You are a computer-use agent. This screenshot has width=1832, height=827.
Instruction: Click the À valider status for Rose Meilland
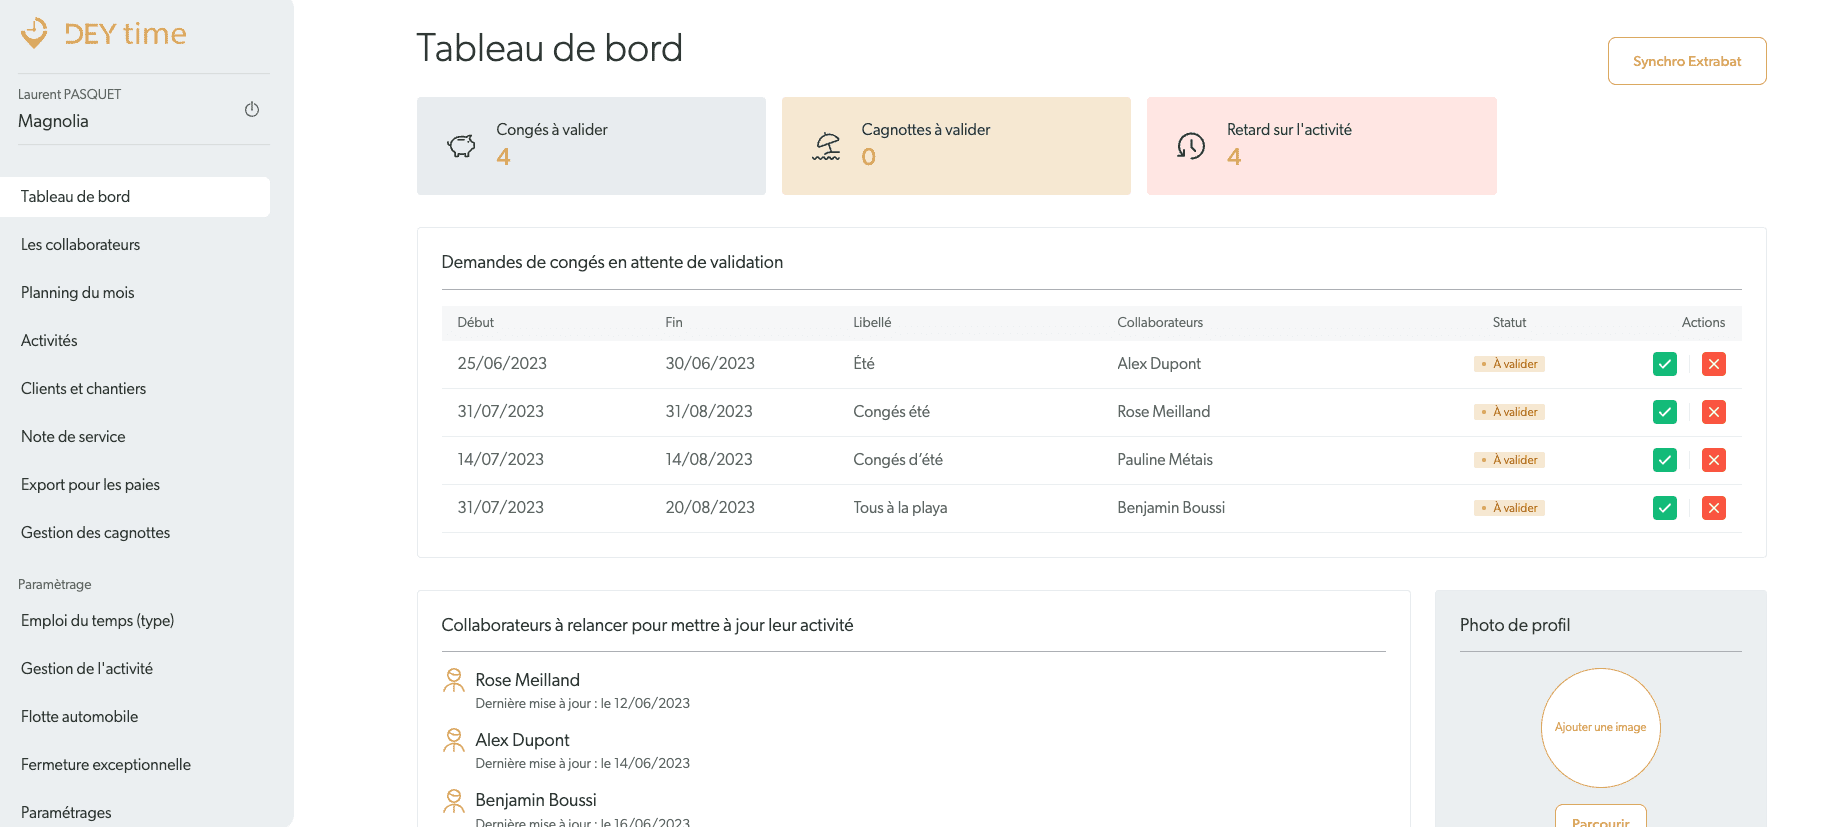[1509, 412]
